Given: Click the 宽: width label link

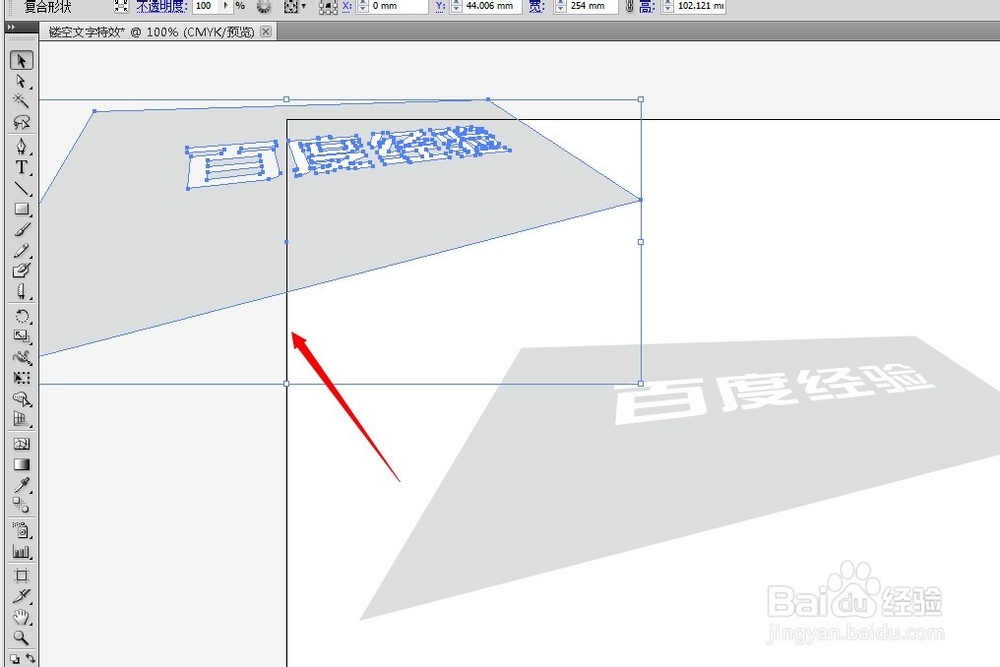Looking at the screenshot, I should pos(536,6).
